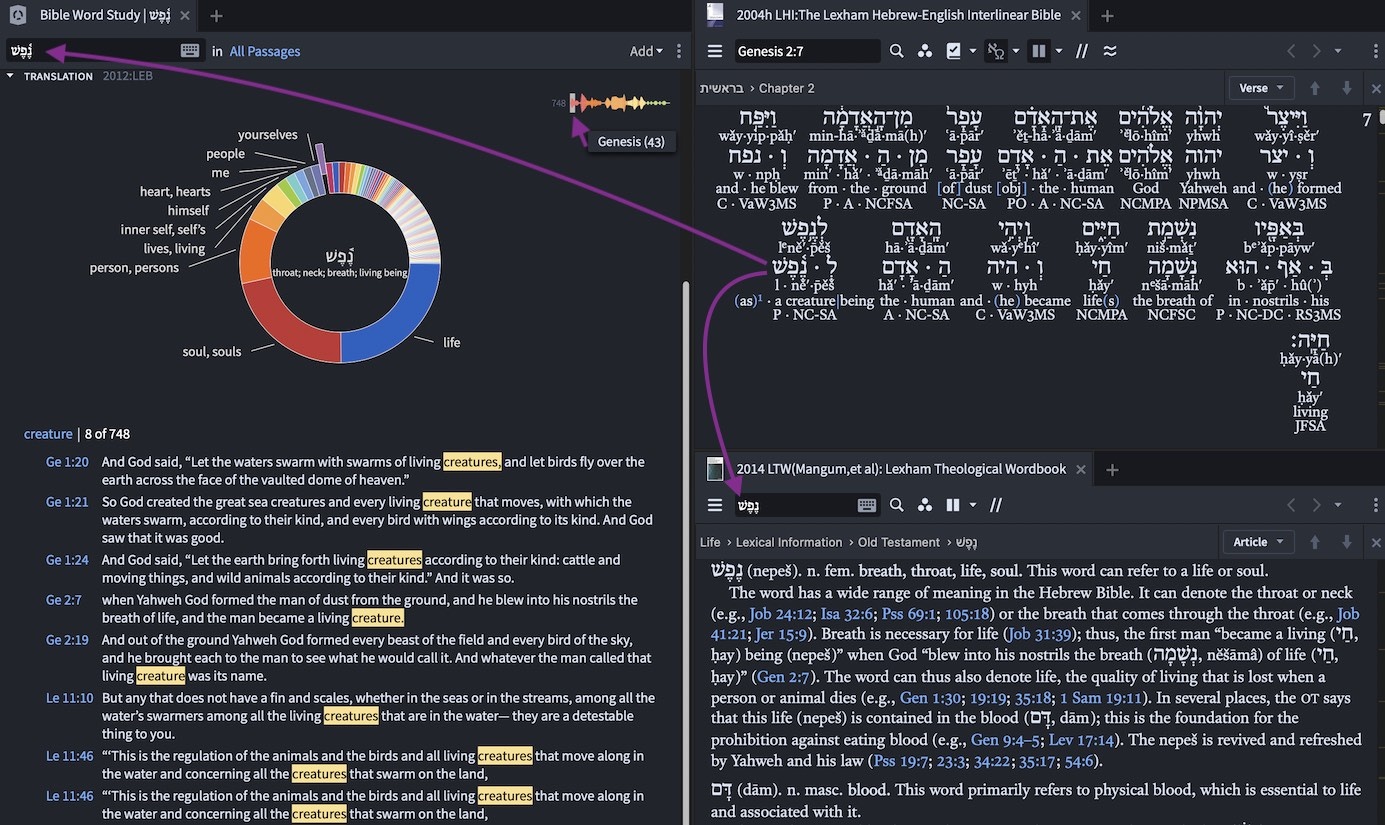Add a new tab beside the Theological Wordbook tab
This screenshot has height=825, width=1385.
[x=1111, y=469]
